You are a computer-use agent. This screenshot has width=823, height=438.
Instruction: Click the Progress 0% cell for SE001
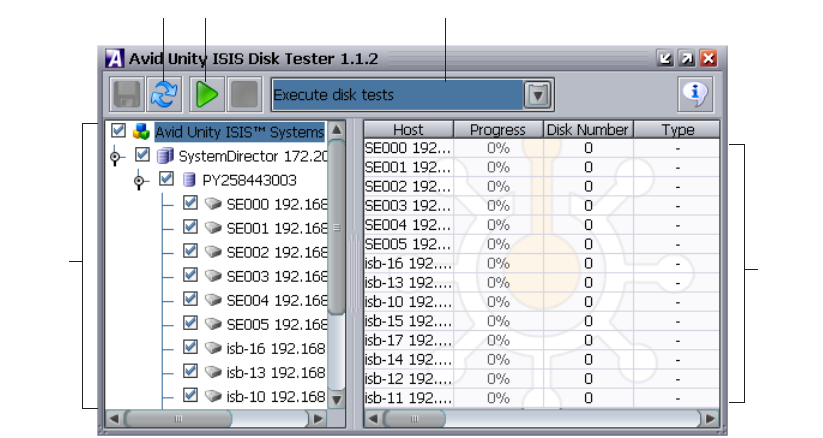[x=498, y=168]
